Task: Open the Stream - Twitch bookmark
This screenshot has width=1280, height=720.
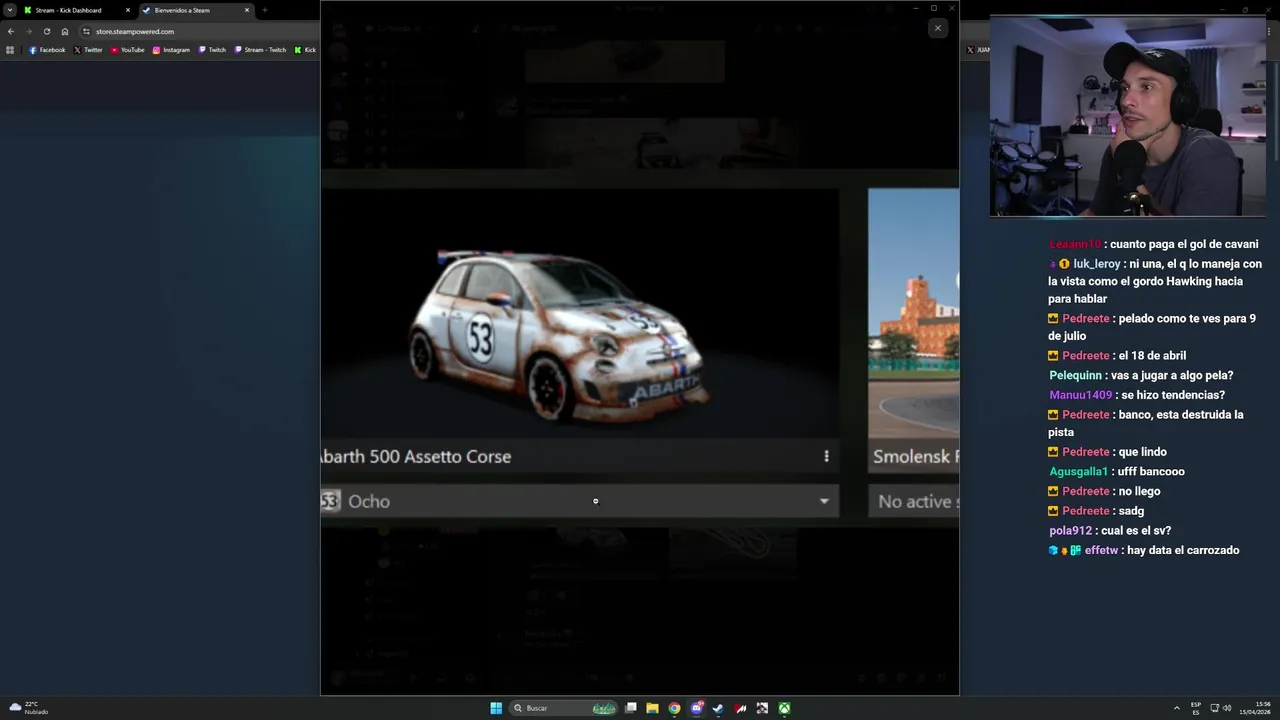Action: pos(260,50)
